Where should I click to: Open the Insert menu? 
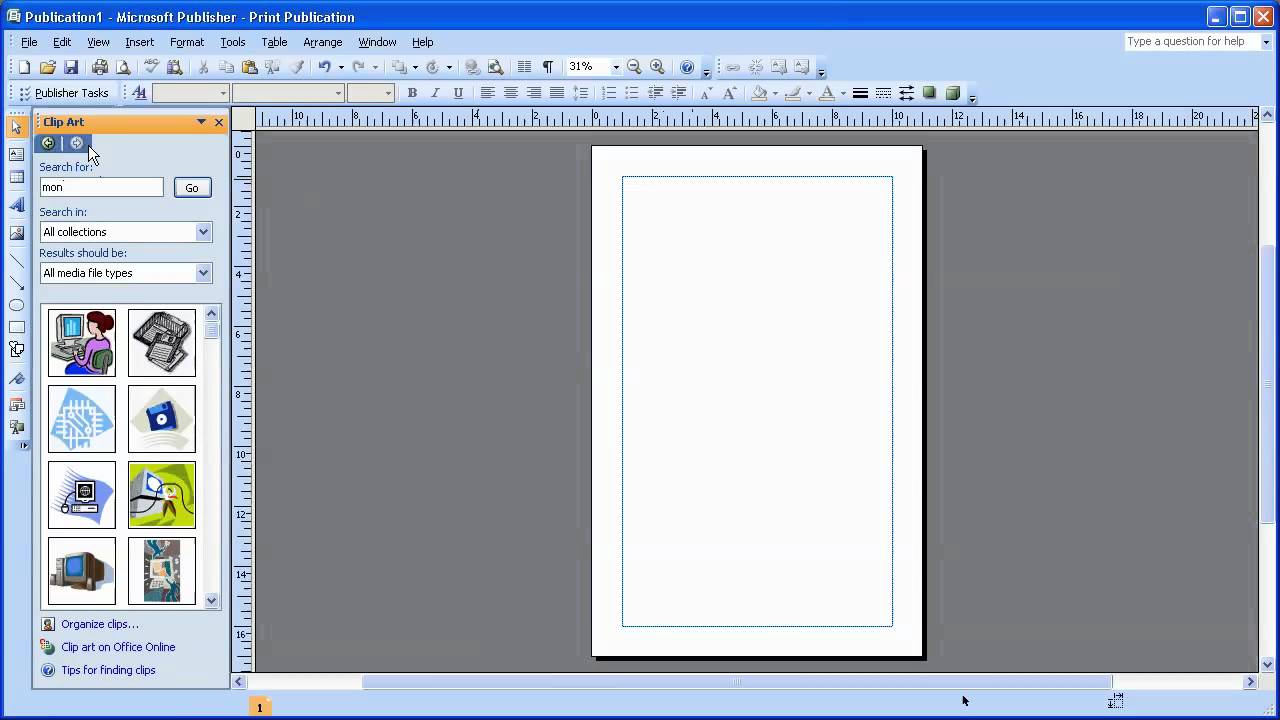pyautogui.click(x=139, y=42)
